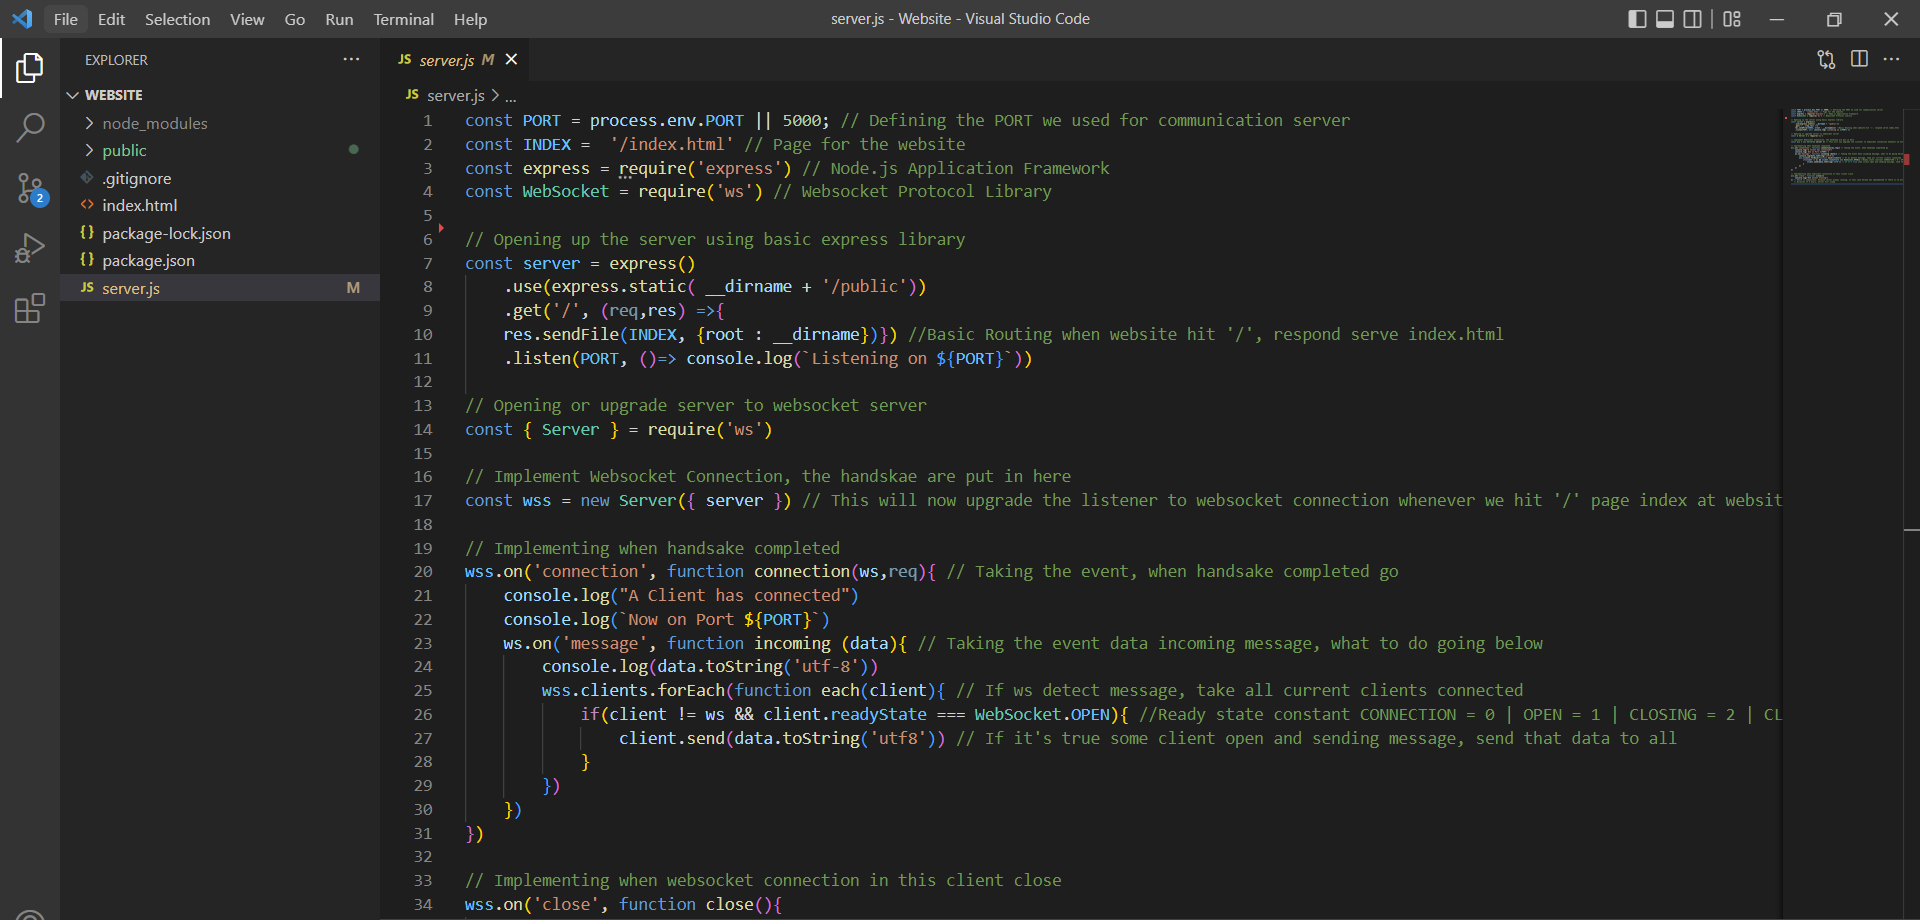Open the Go menu
Viewport: 1920px width, 920px height.
coord(295,19)
